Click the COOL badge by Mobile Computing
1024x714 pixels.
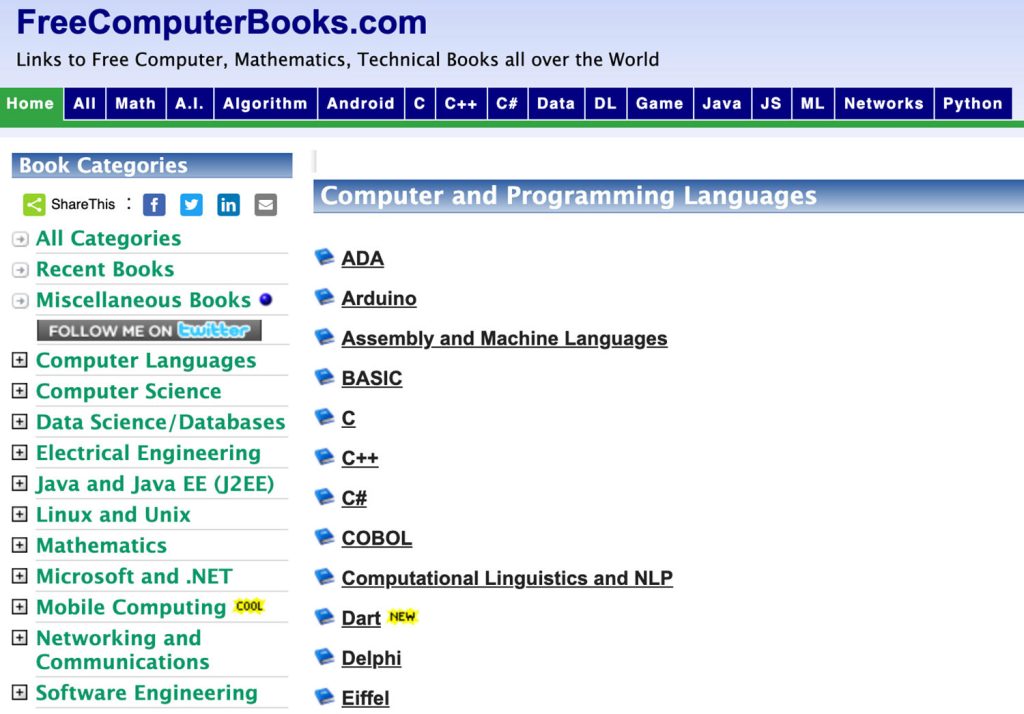[x=249, y=606]
